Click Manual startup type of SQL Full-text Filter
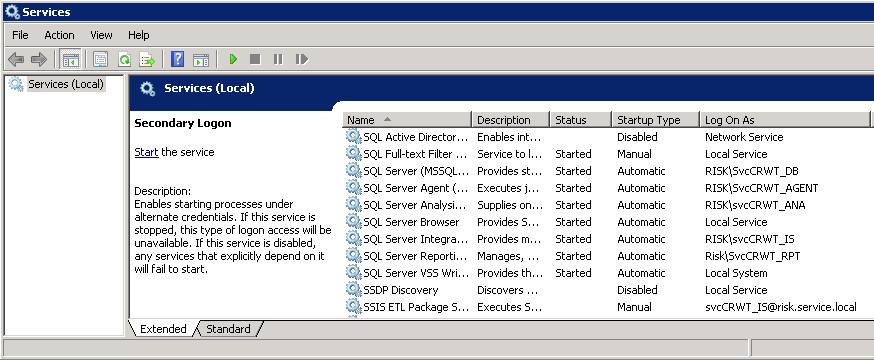874x360 pixels. tap(634, 154)
